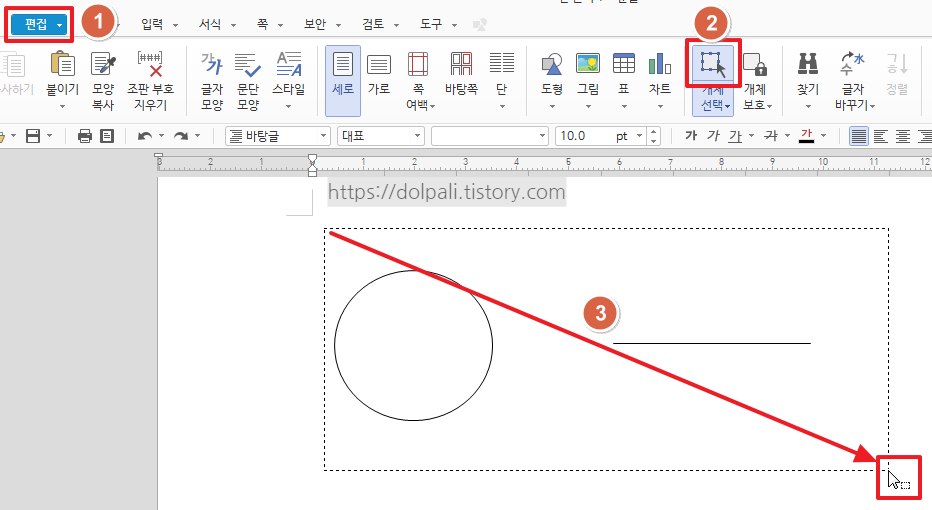This screenshot has height=510, width=932.
Task: Expand the save icon dropdown arrow
Action: 49,136
